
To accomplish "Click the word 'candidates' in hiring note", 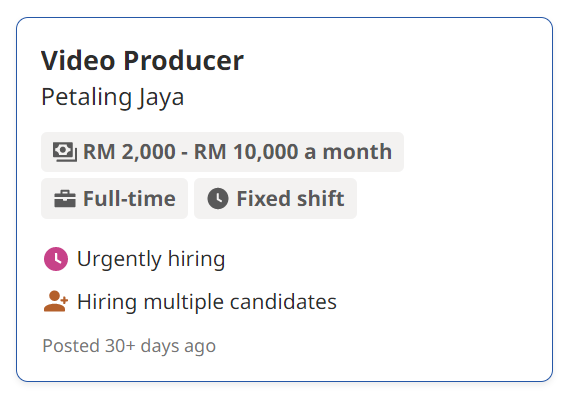I will click(283, 302).
